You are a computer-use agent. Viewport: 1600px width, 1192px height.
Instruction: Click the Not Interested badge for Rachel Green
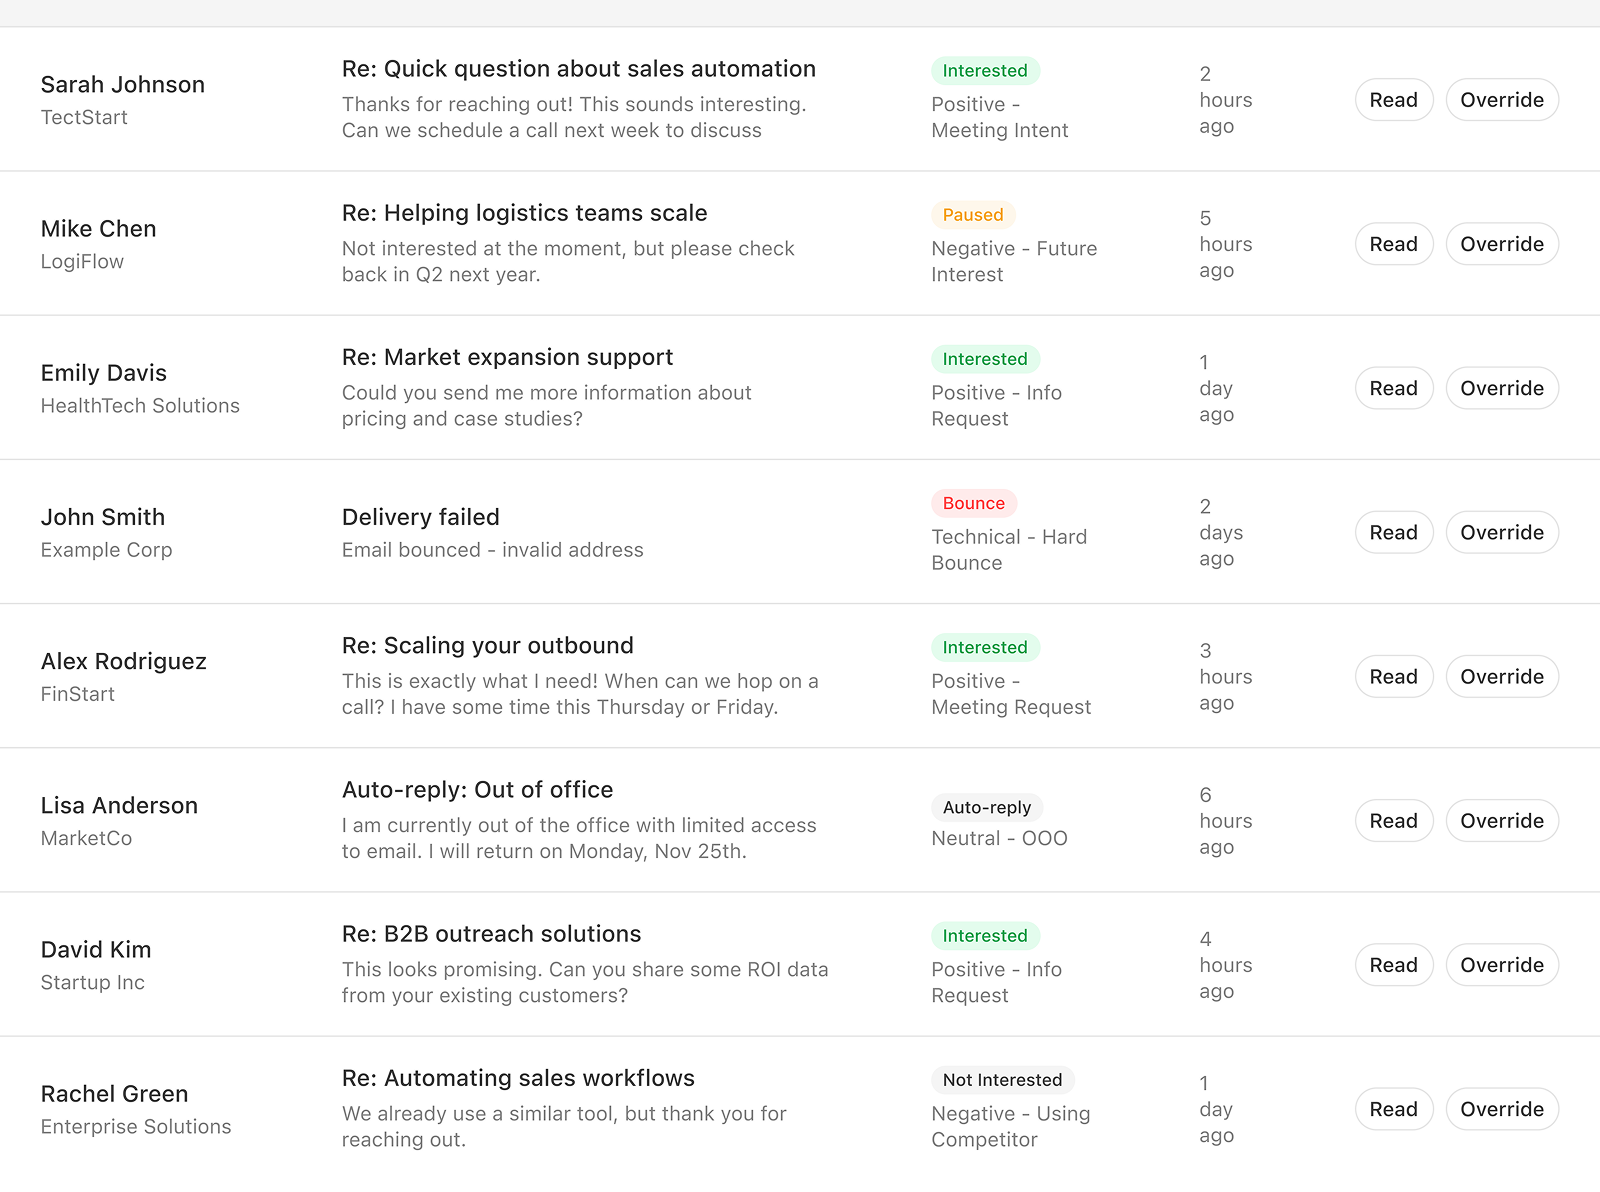point(1002,1080)
